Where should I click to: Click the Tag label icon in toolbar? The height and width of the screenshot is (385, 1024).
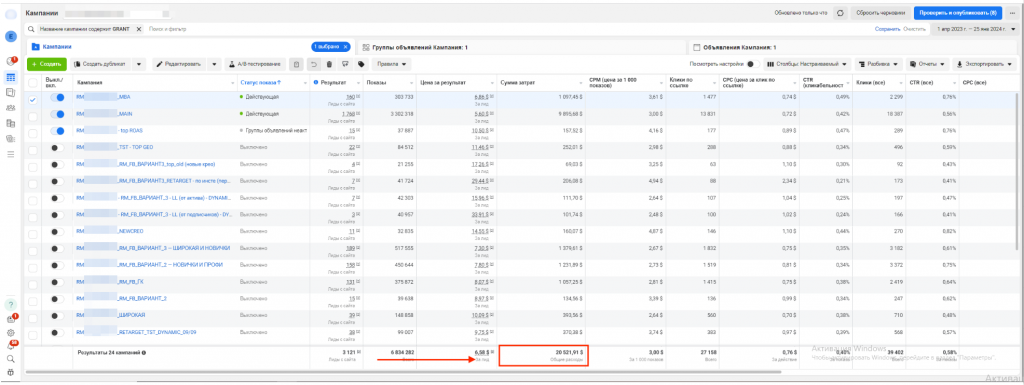coord(360,64)
